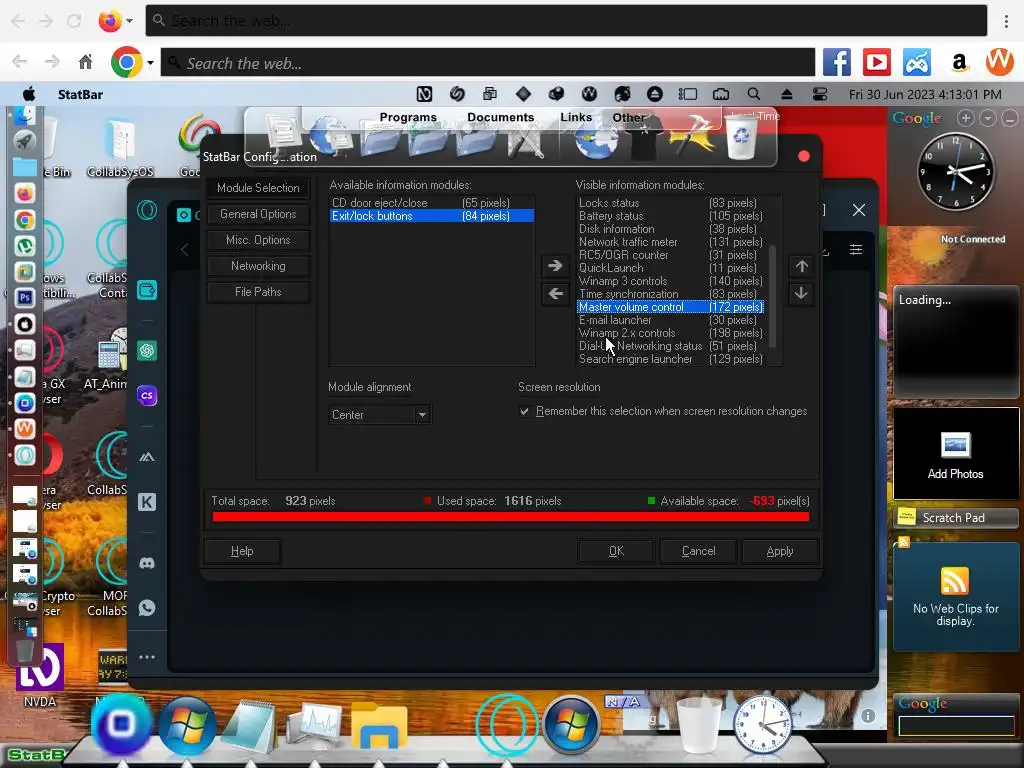Image resolution: width=1024 pixels, height=768 pixels.
Task: Click the analog clock widget
Action: (955, 171)
